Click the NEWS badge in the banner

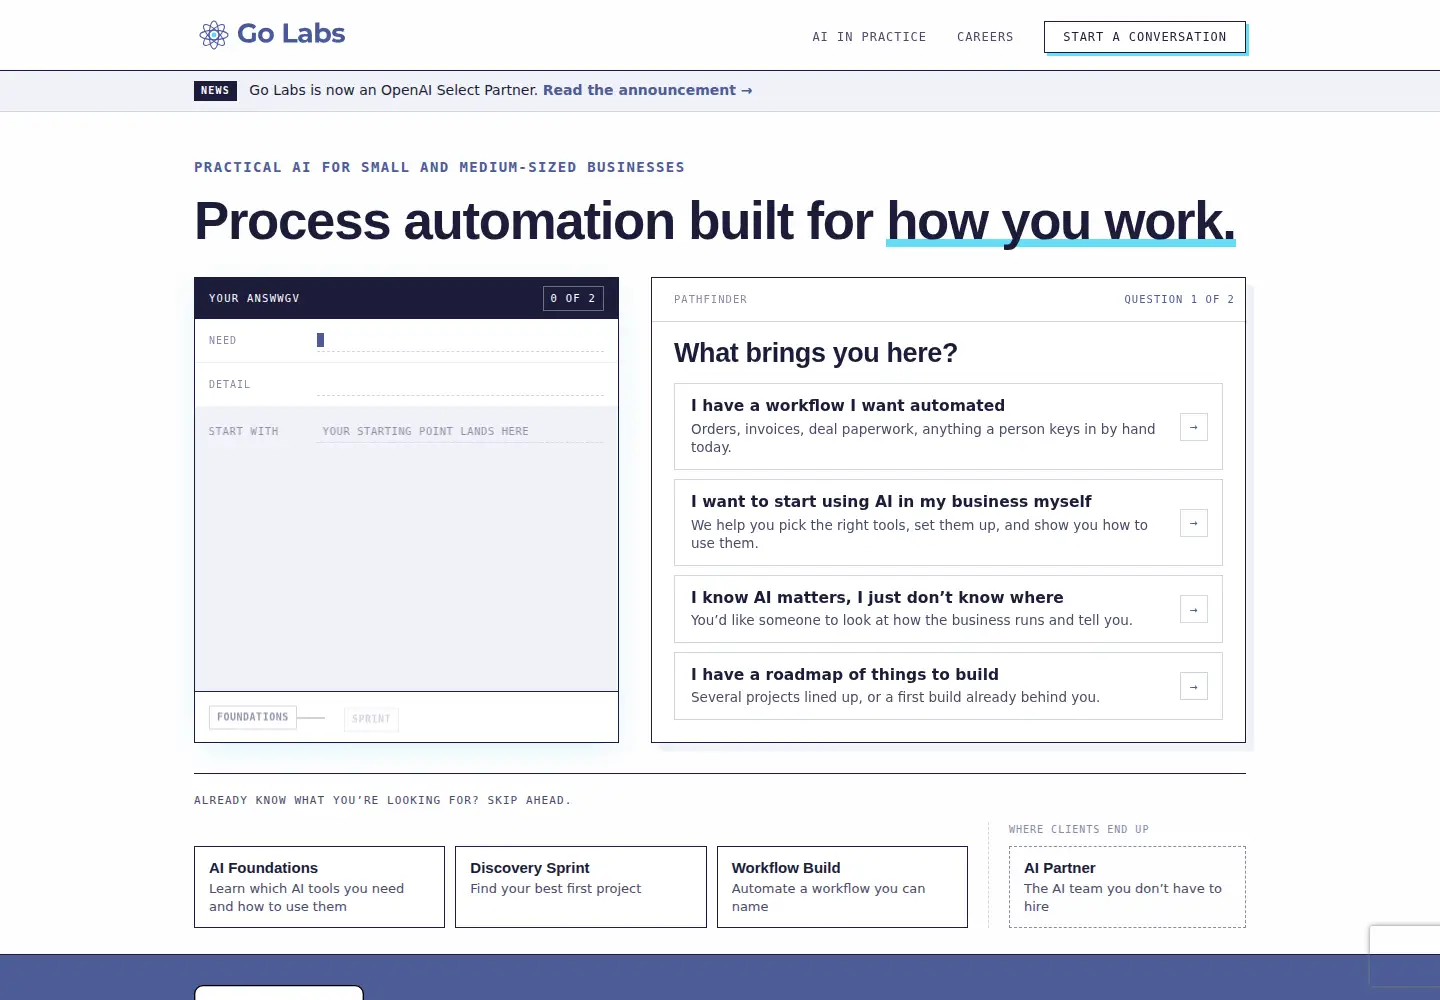[215, 90]
